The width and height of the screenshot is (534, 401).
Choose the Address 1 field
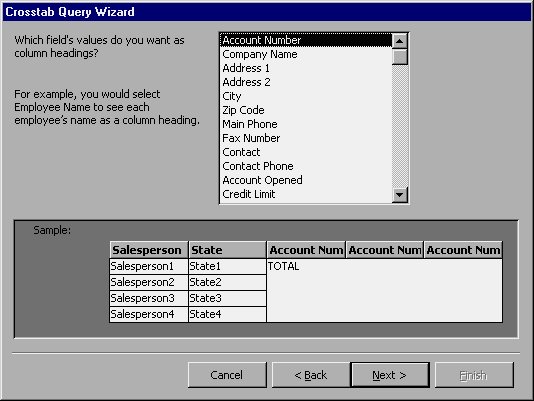pos(306,68)
